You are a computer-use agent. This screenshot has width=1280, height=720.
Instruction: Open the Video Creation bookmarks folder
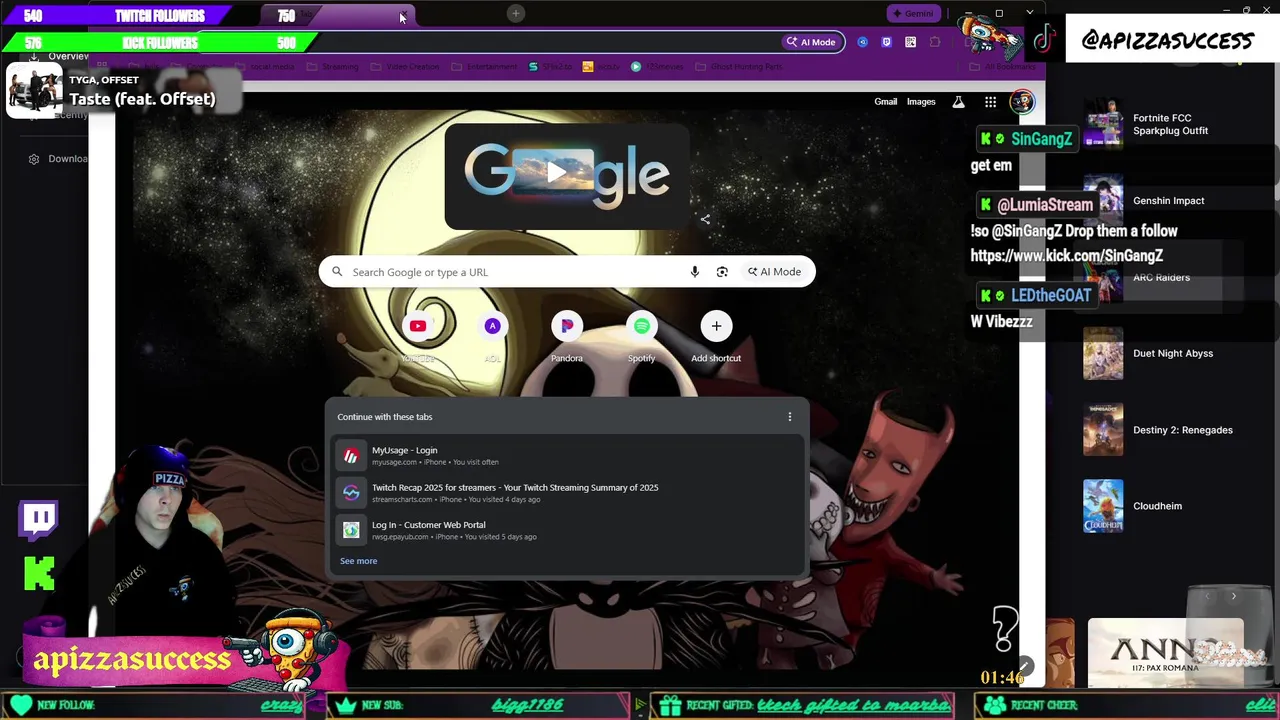click(x=405, y=67)
